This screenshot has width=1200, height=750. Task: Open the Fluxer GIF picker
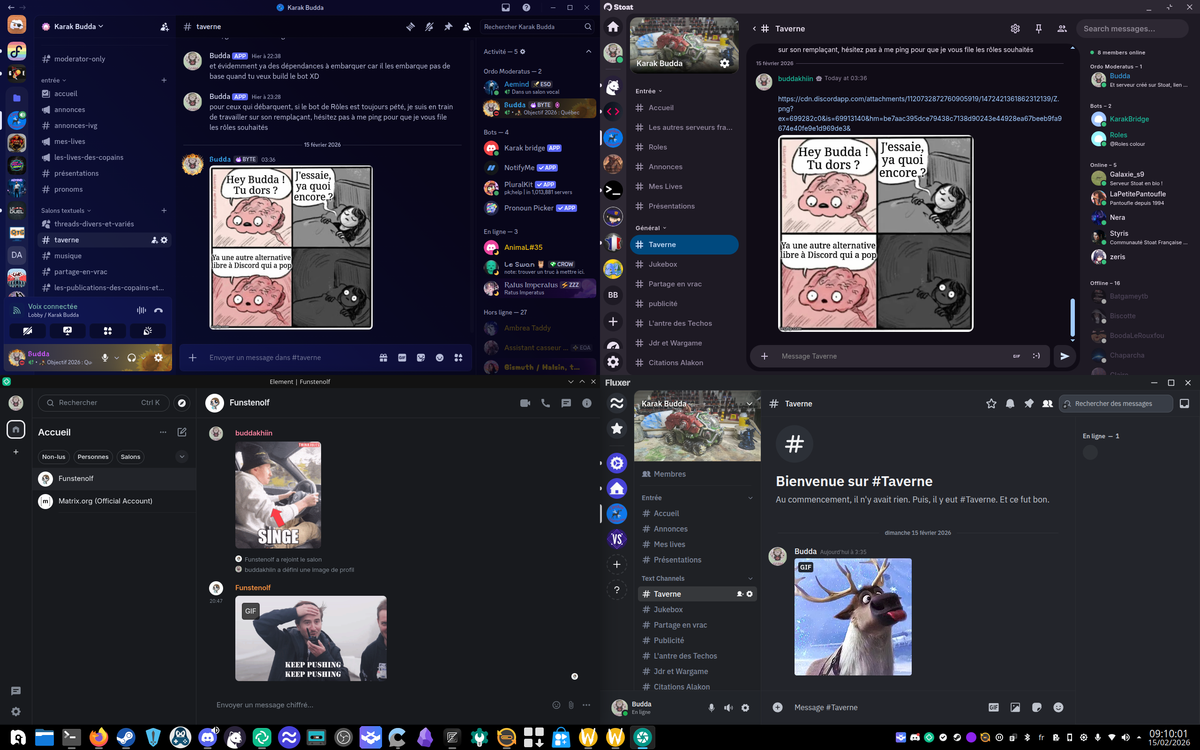click(x=993, y=707)
